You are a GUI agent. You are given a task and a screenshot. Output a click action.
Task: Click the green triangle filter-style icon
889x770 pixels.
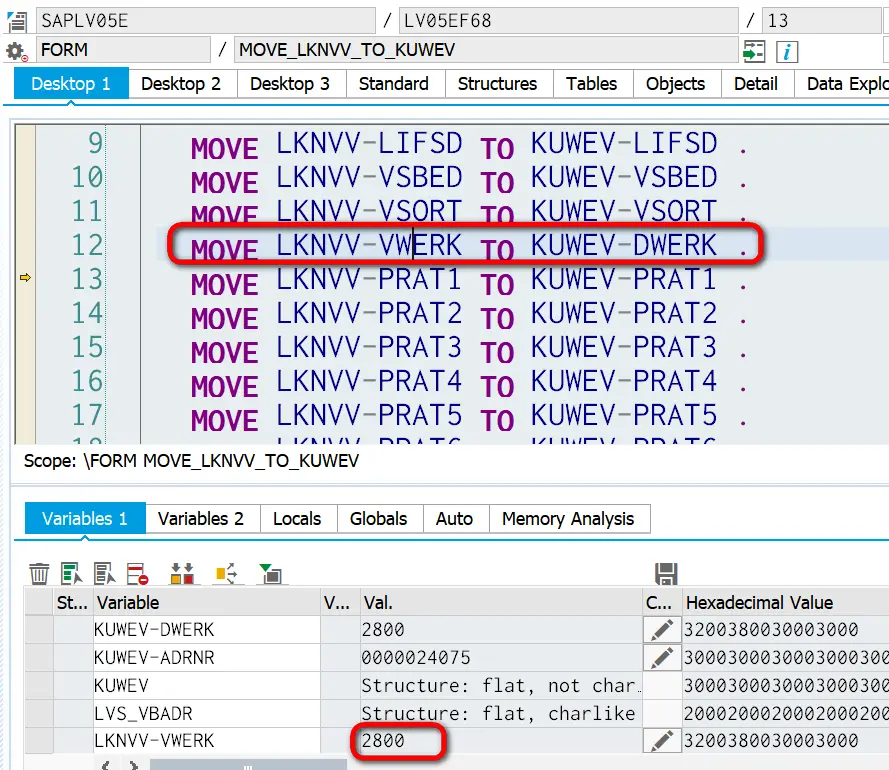[271, 573]
